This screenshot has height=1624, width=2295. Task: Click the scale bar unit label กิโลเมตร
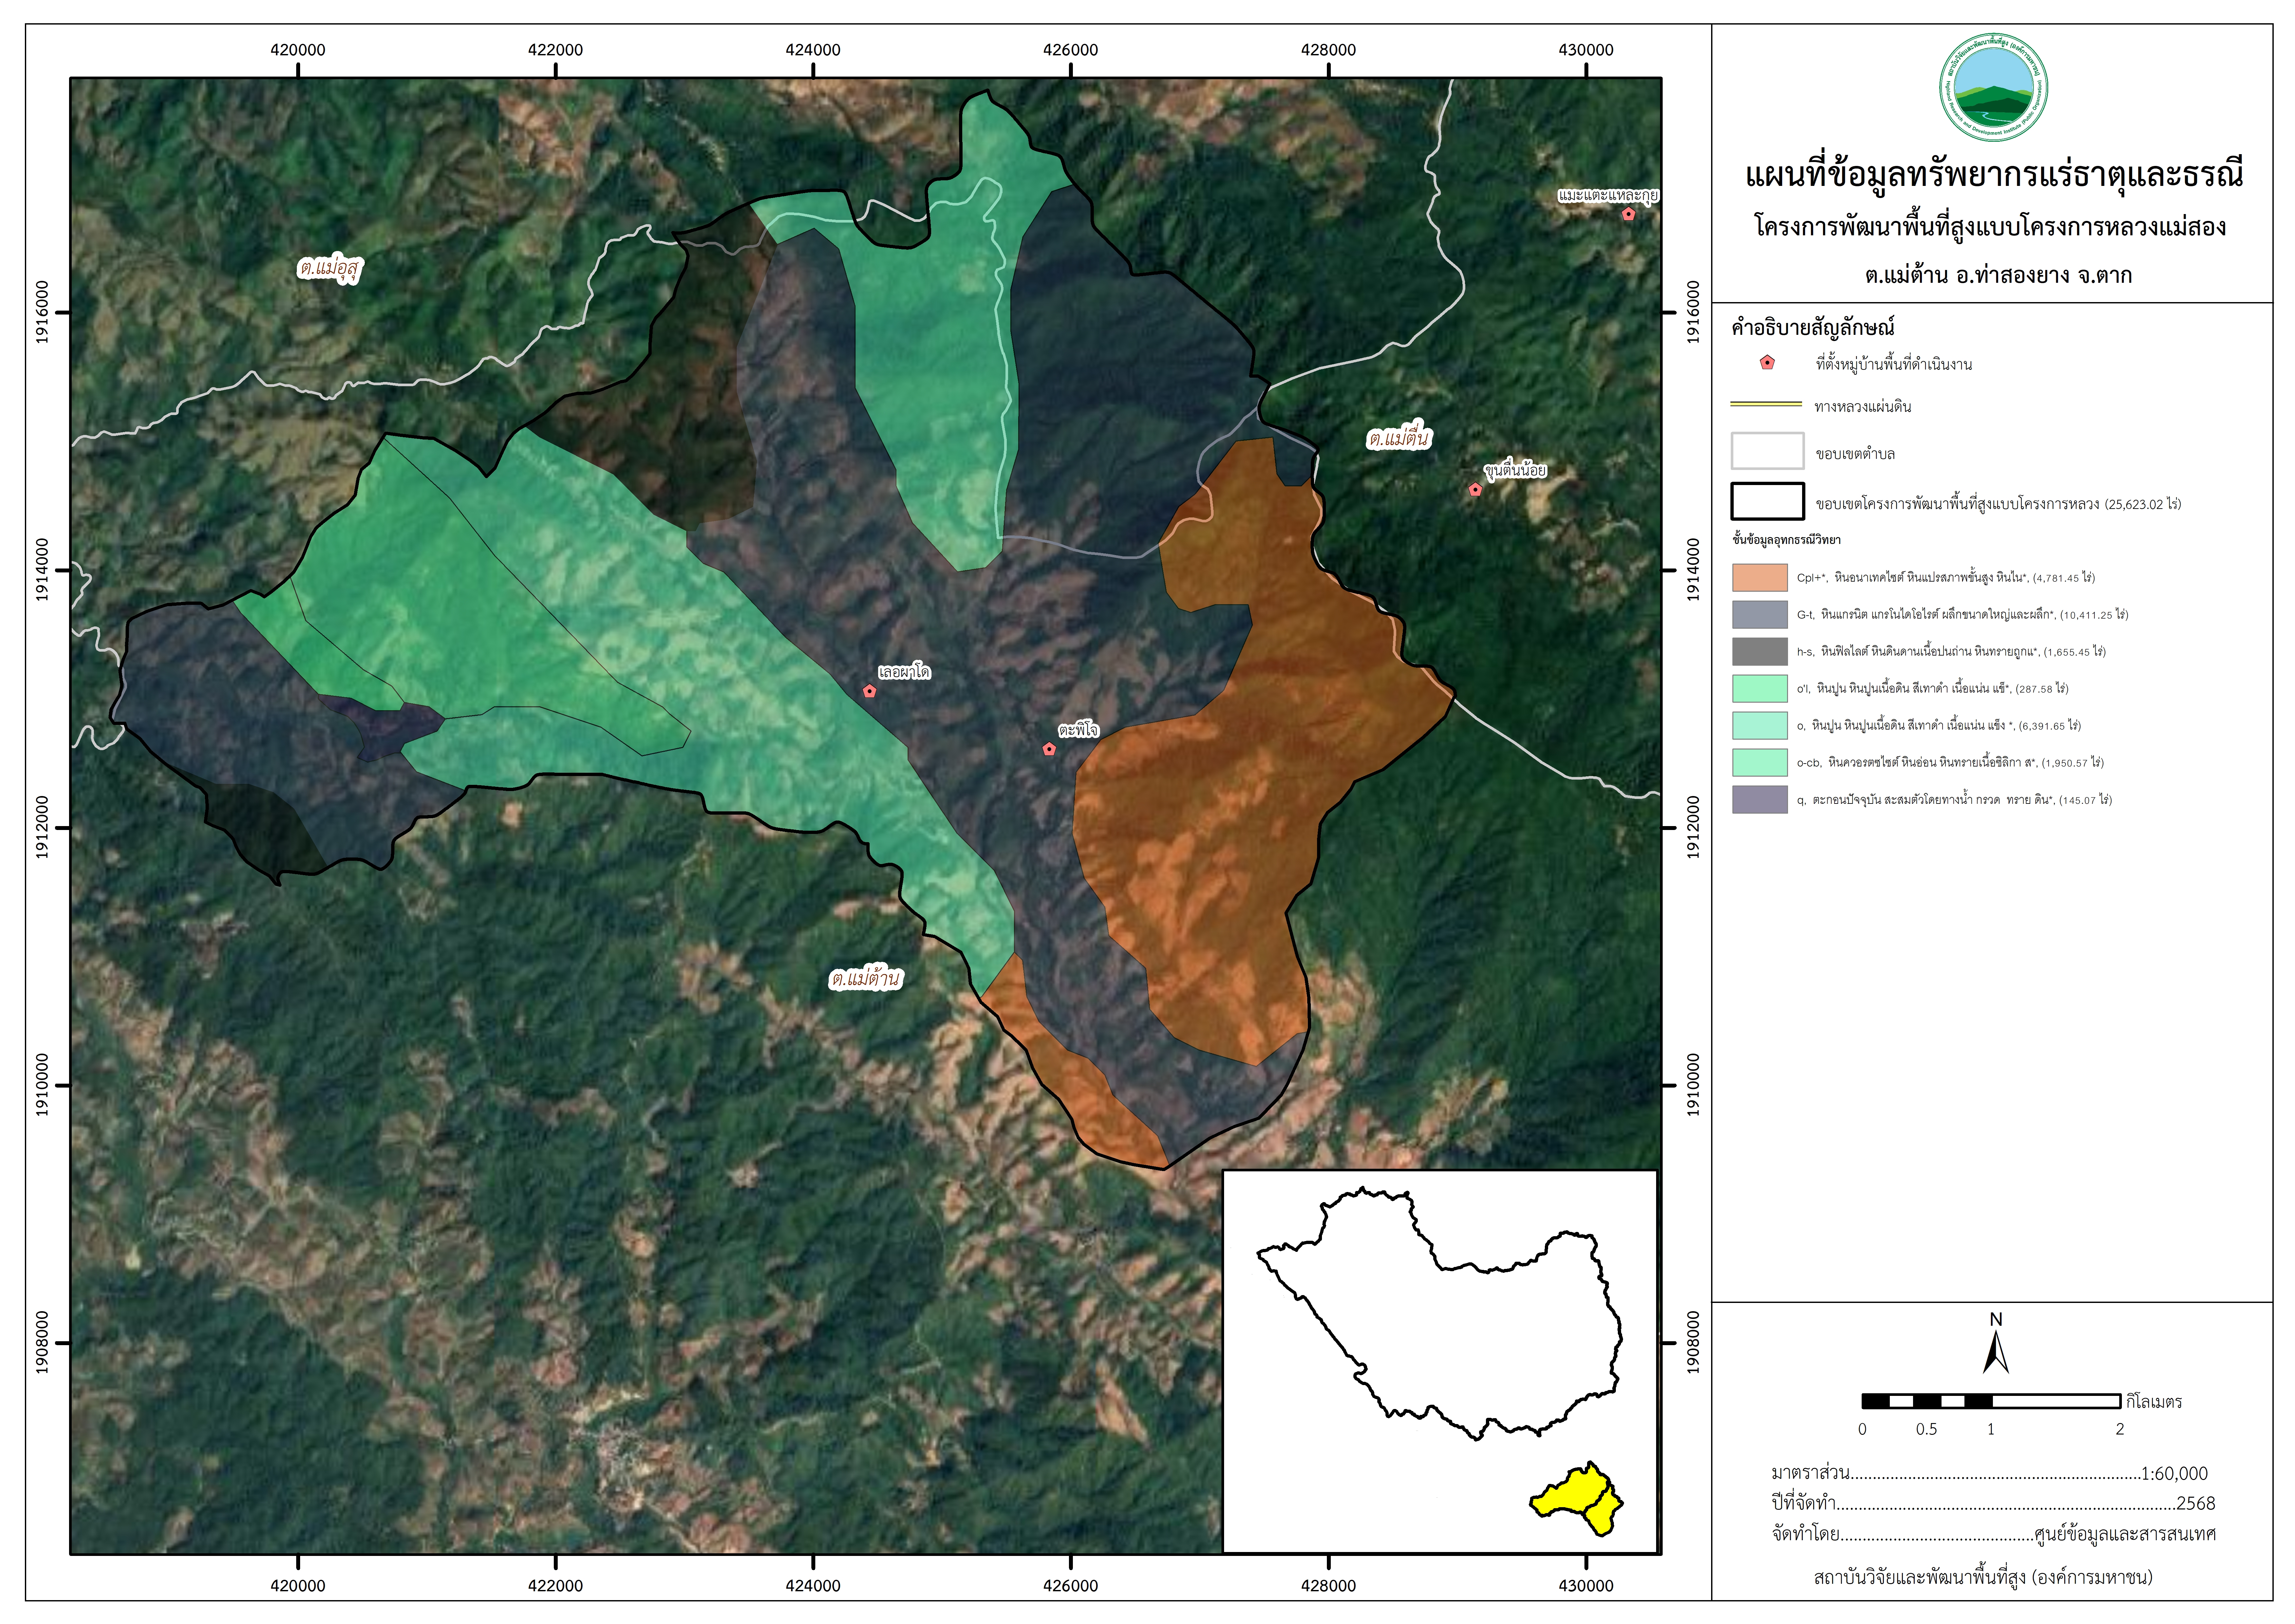coord(2154,1402)
